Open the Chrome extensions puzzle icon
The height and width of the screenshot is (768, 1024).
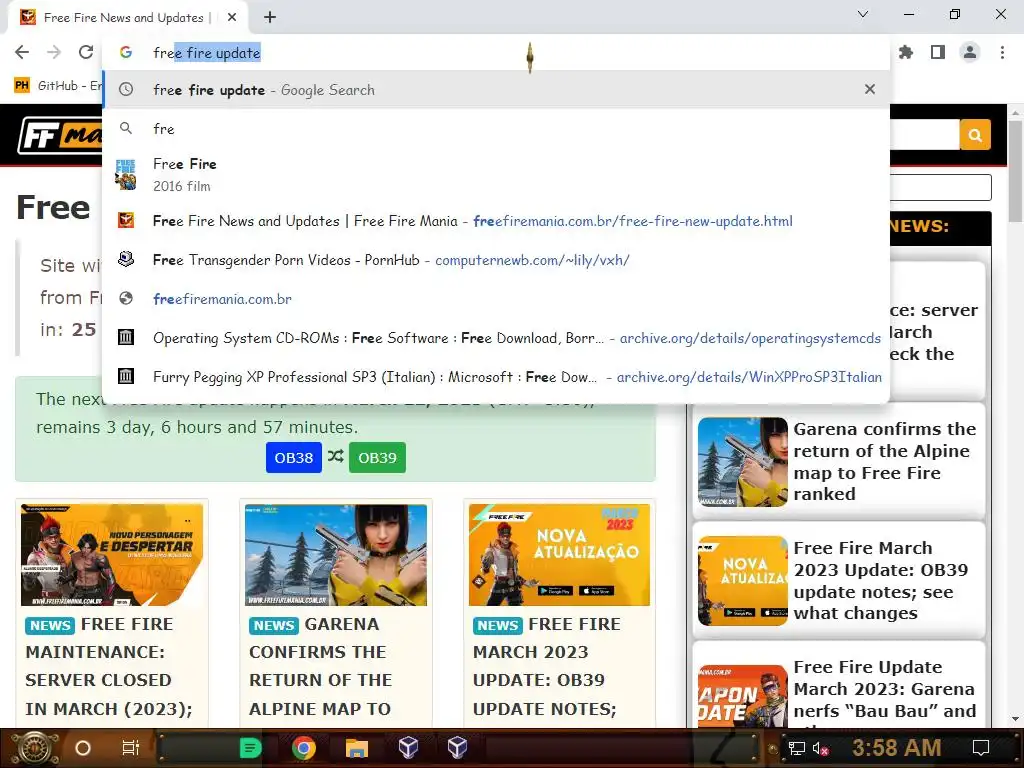(x=906, y=52)
